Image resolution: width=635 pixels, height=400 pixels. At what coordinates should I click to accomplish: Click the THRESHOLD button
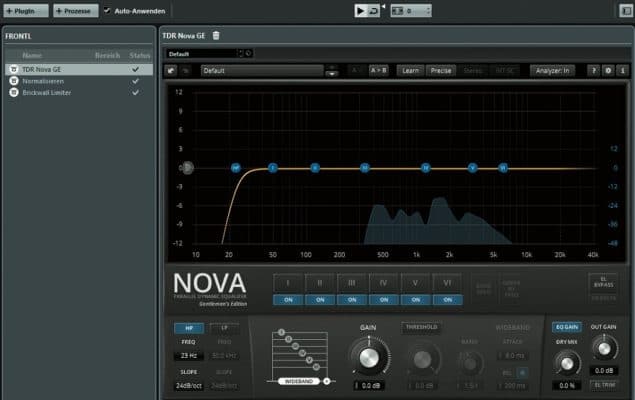[422, 327]
